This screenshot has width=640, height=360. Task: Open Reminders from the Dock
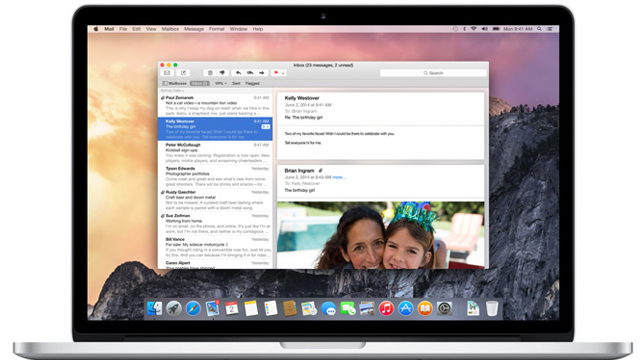270,309
